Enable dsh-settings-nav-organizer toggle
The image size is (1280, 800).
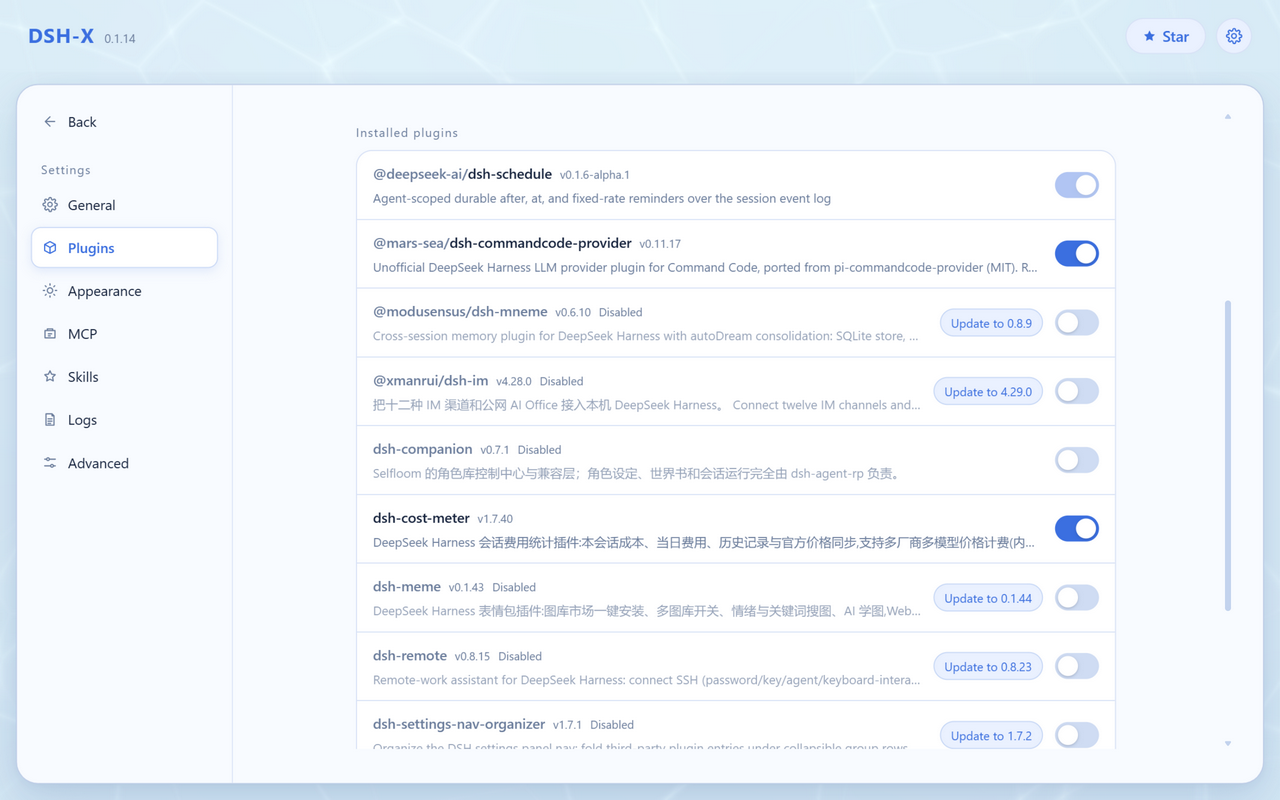1077,735
